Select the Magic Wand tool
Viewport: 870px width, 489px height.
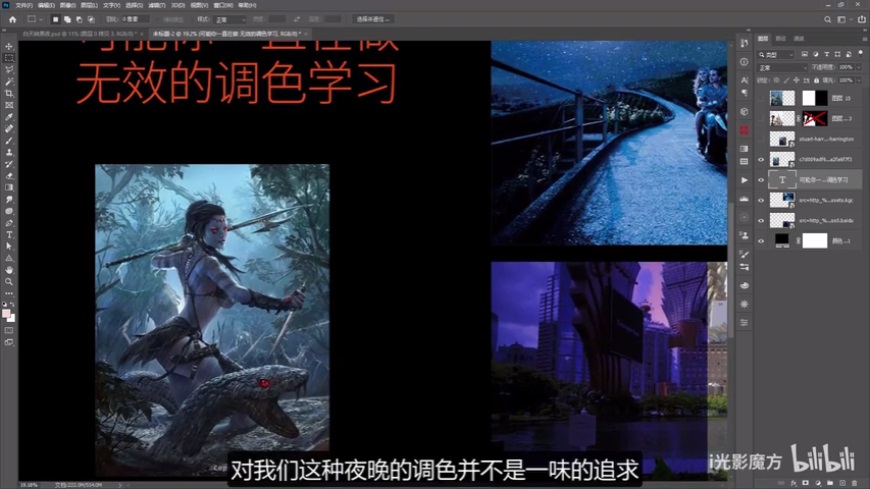(x=9, y=81)
